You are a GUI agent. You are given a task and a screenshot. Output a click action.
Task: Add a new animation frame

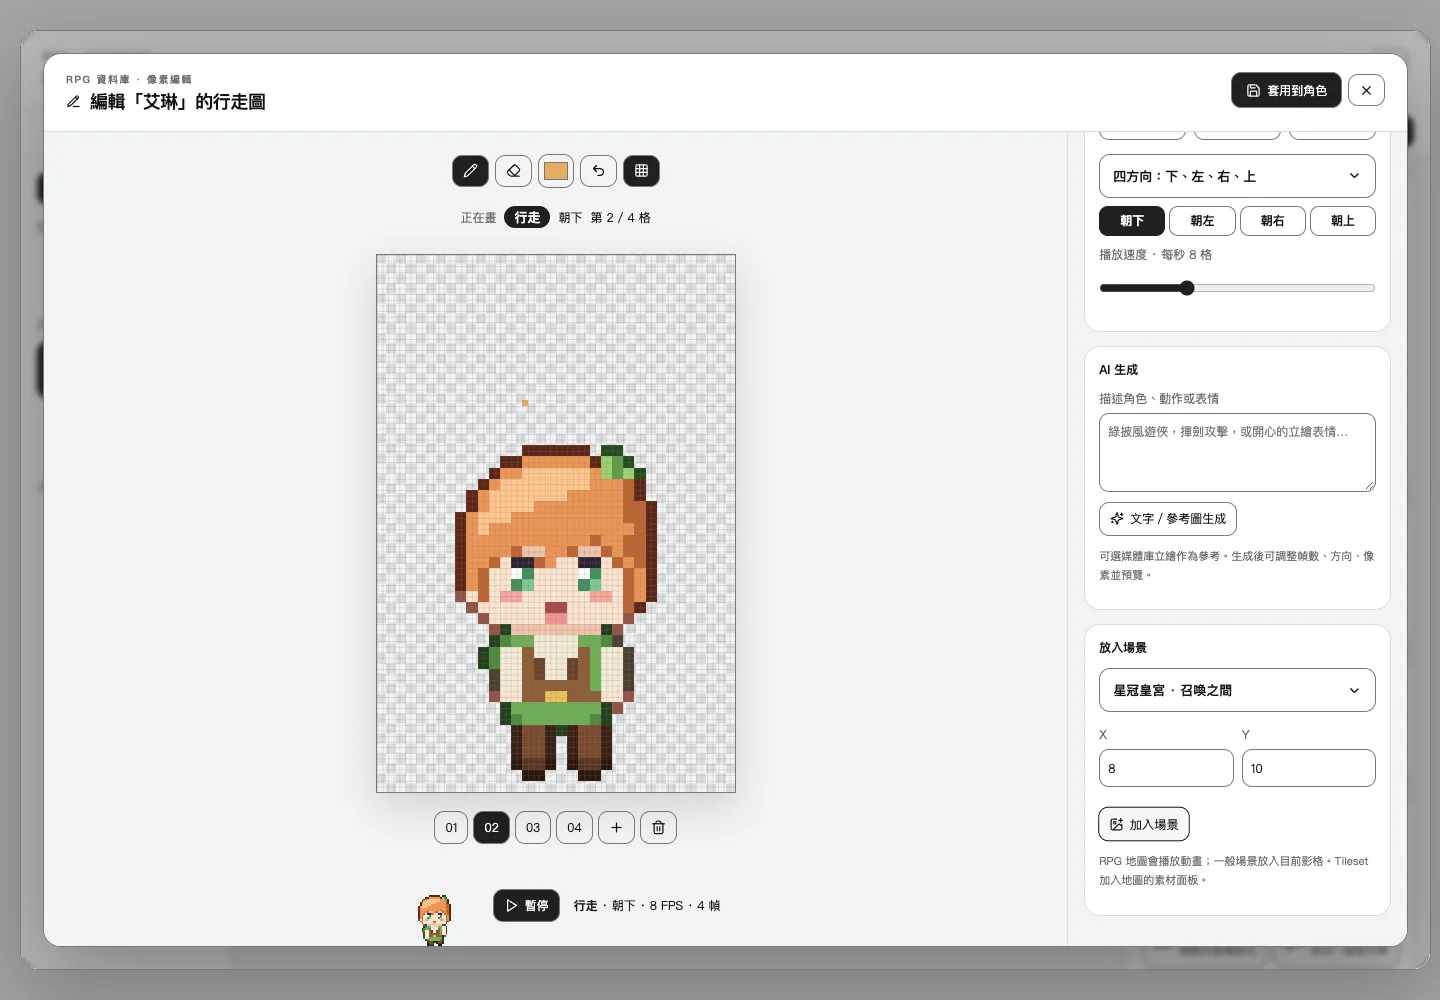click(x=616, y=828)
